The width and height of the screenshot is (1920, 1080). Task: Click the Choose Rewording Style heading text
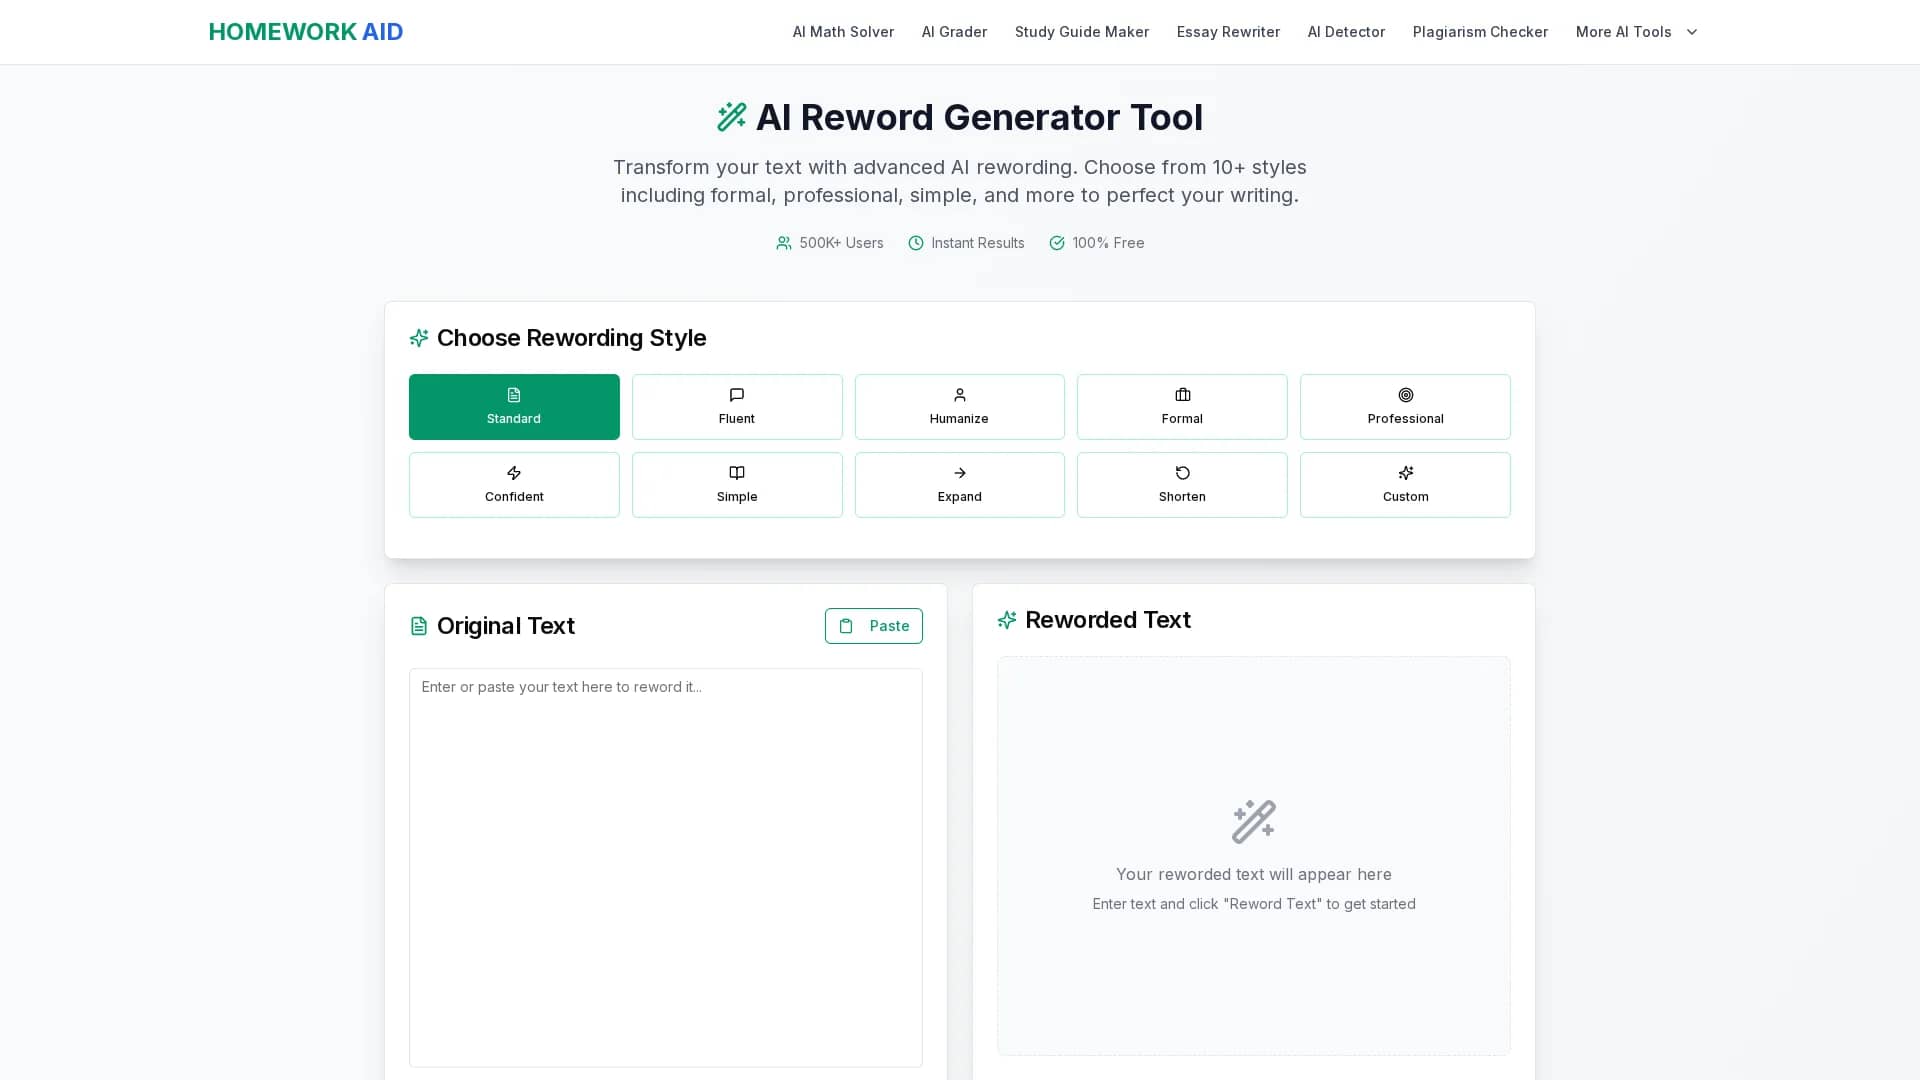pyautogui.click(x=572, y=338)
